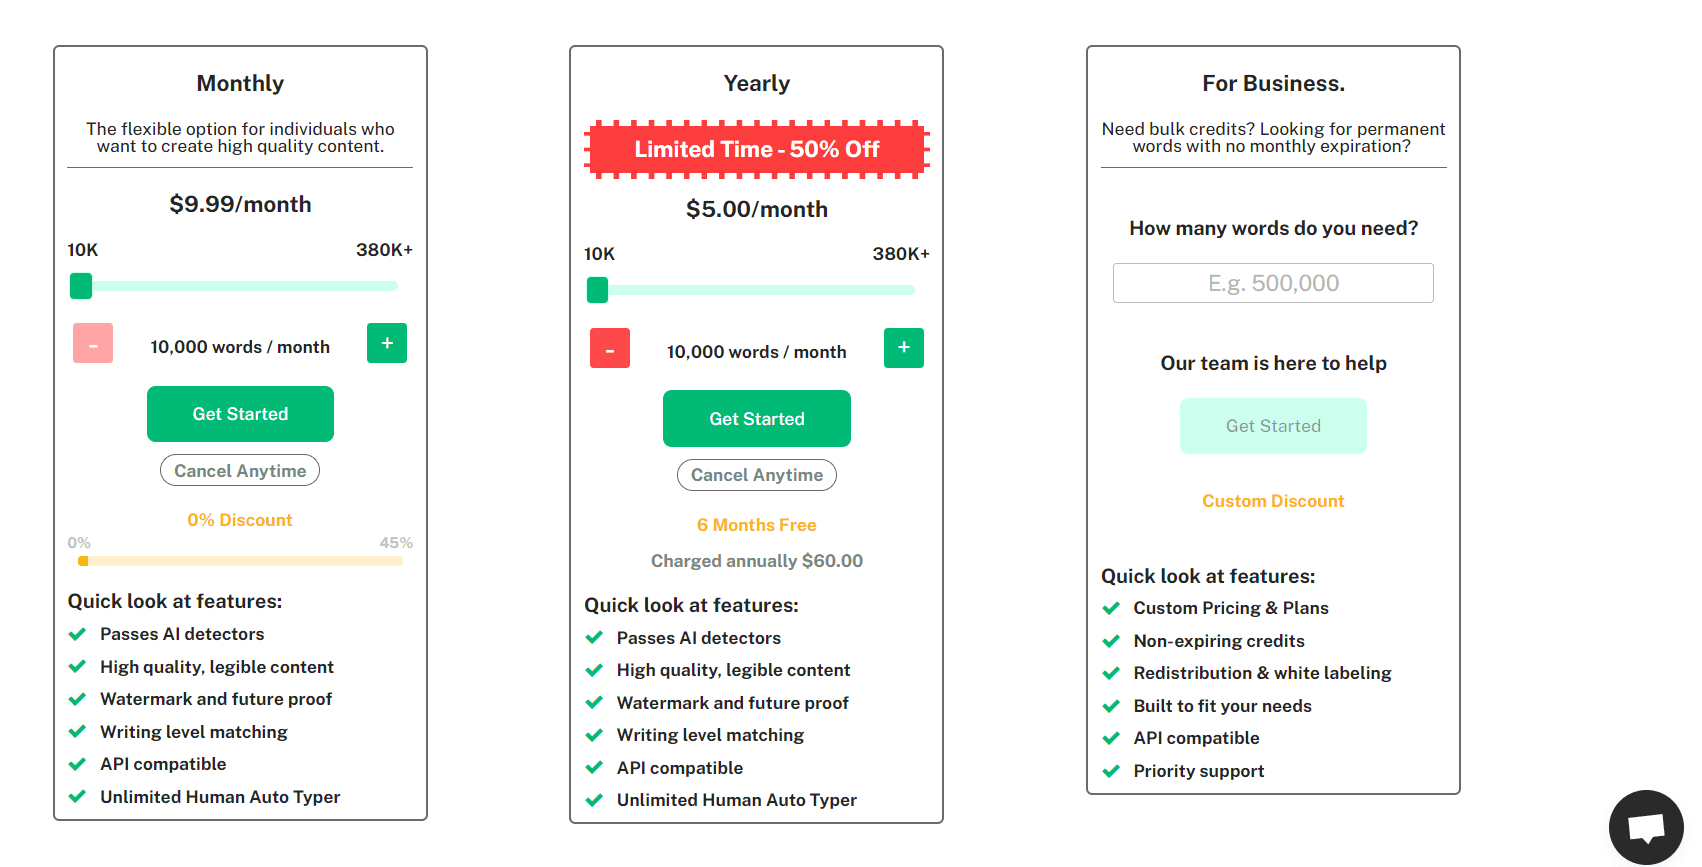Click the Monthly plan heading
The width and height of the screenshot is (1702, 867).
pyautogui.click(x=240, y=83)
